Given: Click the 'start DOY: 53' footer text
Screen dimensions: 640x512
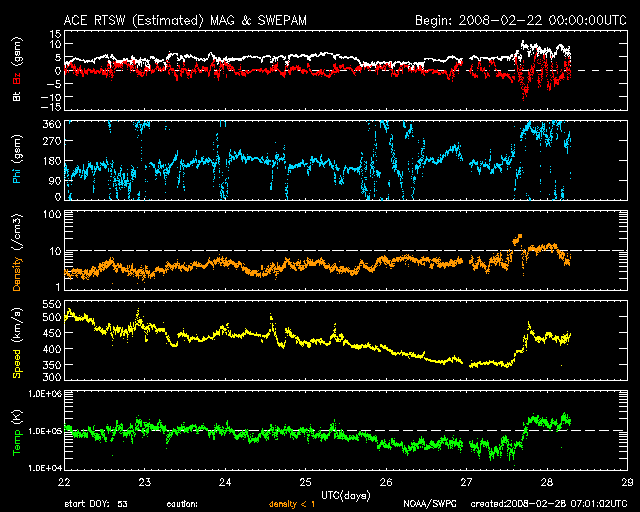Looking at the screenshot, I should [x=96, y=504].
